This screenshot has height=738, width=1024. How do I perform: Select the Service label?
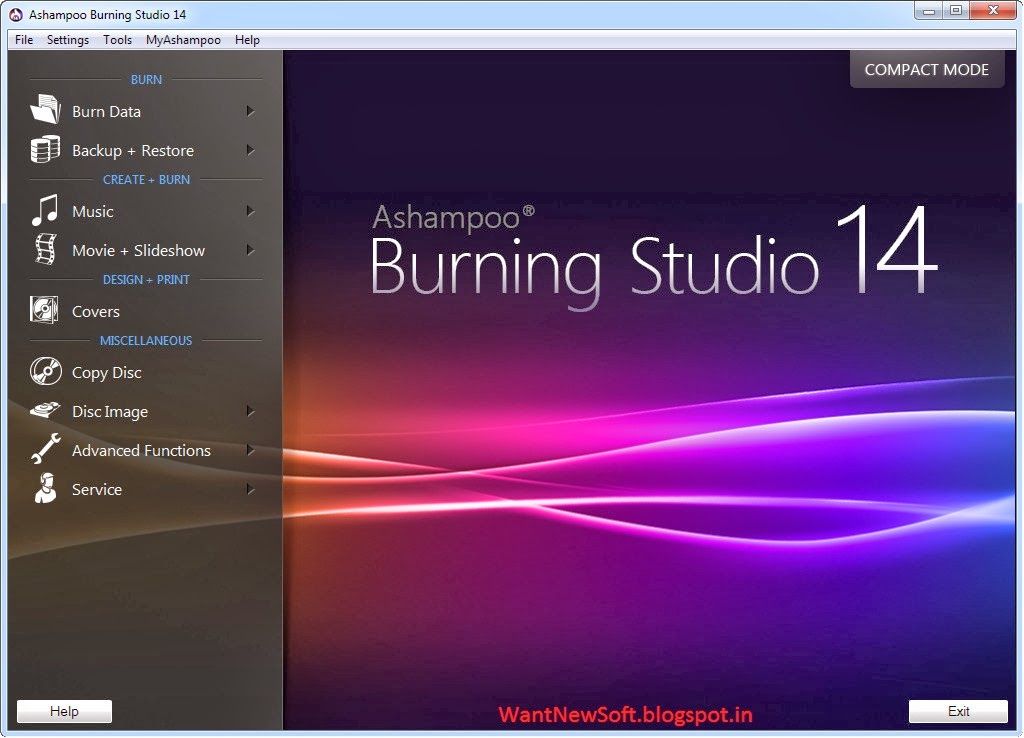coord(97,490)
